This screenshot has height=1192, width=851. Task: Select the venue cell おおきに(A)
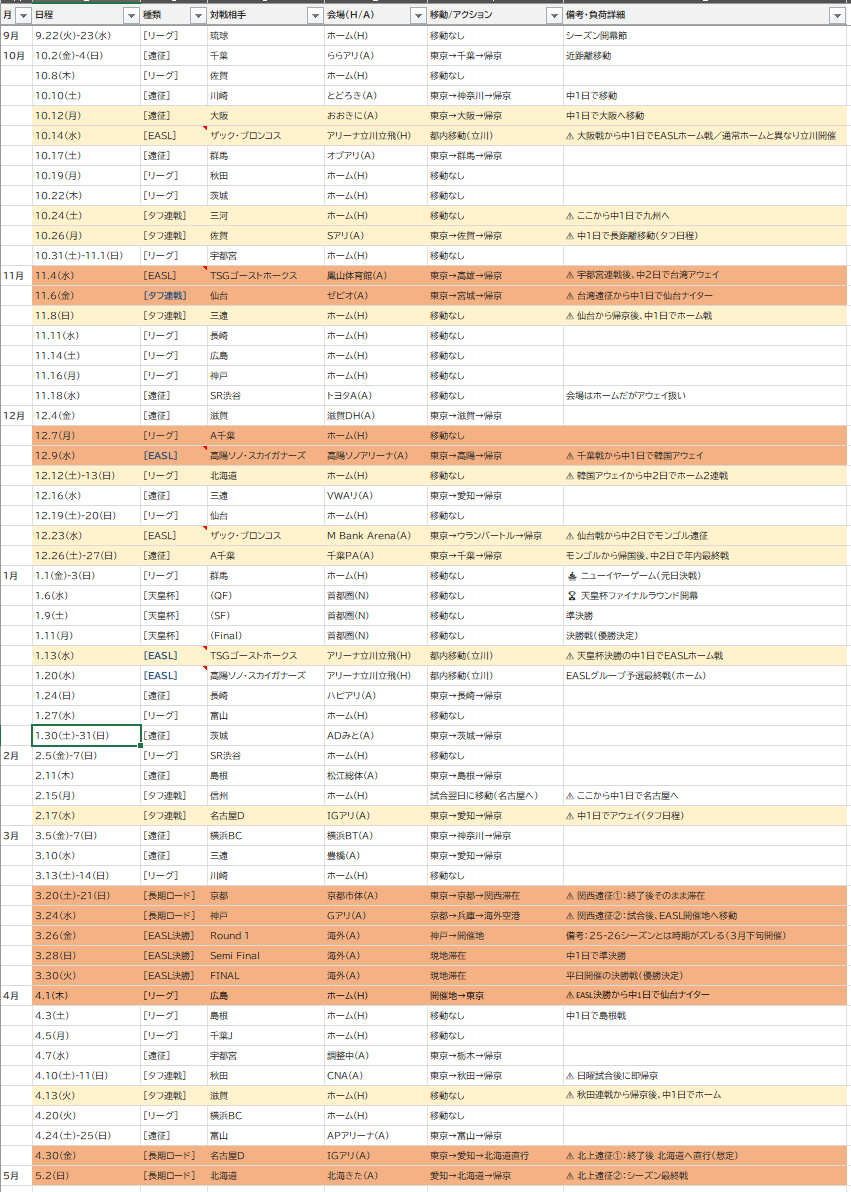tap(376, 116)
